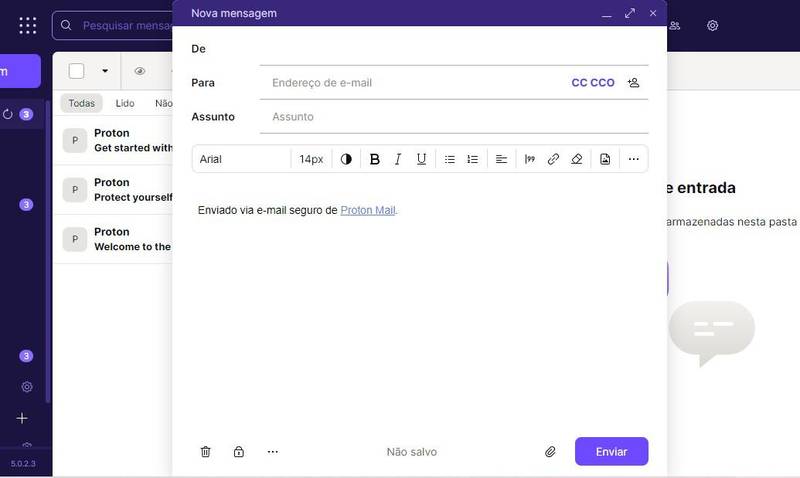This screenshot has width=800, height=478.
Task: Select the Não lido filter tab
Action: 163,103
